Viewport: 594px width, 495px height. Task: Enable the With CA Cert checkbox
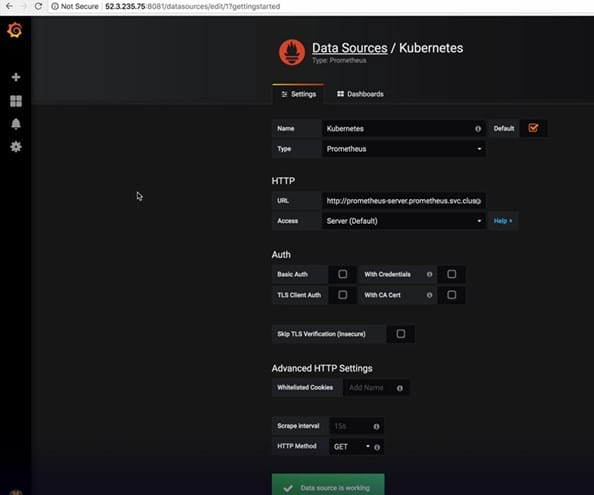pos(452,295)
